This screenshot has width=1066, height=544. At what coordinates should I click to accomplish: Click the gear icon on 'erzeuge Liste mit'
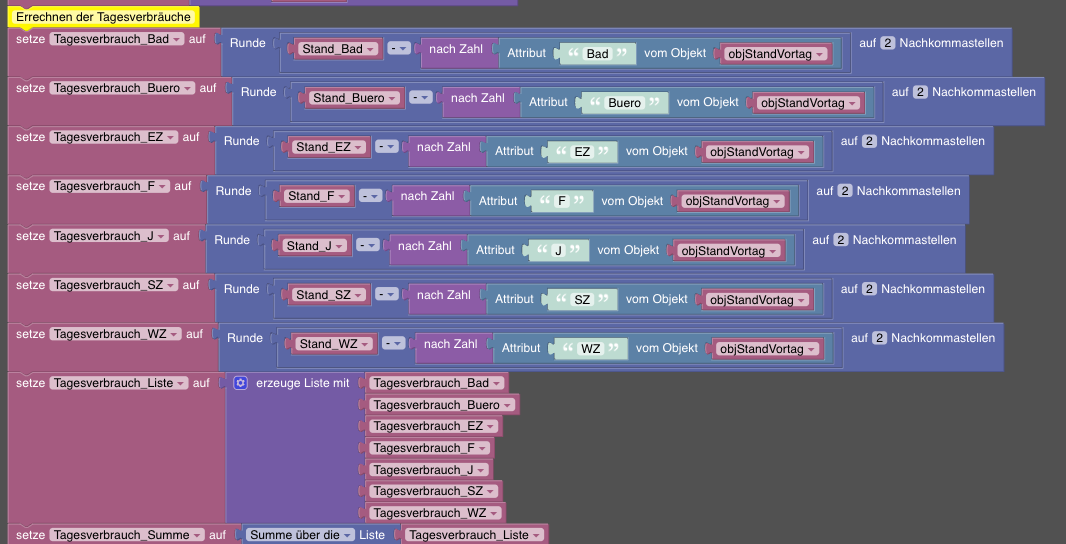coord(240,383)
